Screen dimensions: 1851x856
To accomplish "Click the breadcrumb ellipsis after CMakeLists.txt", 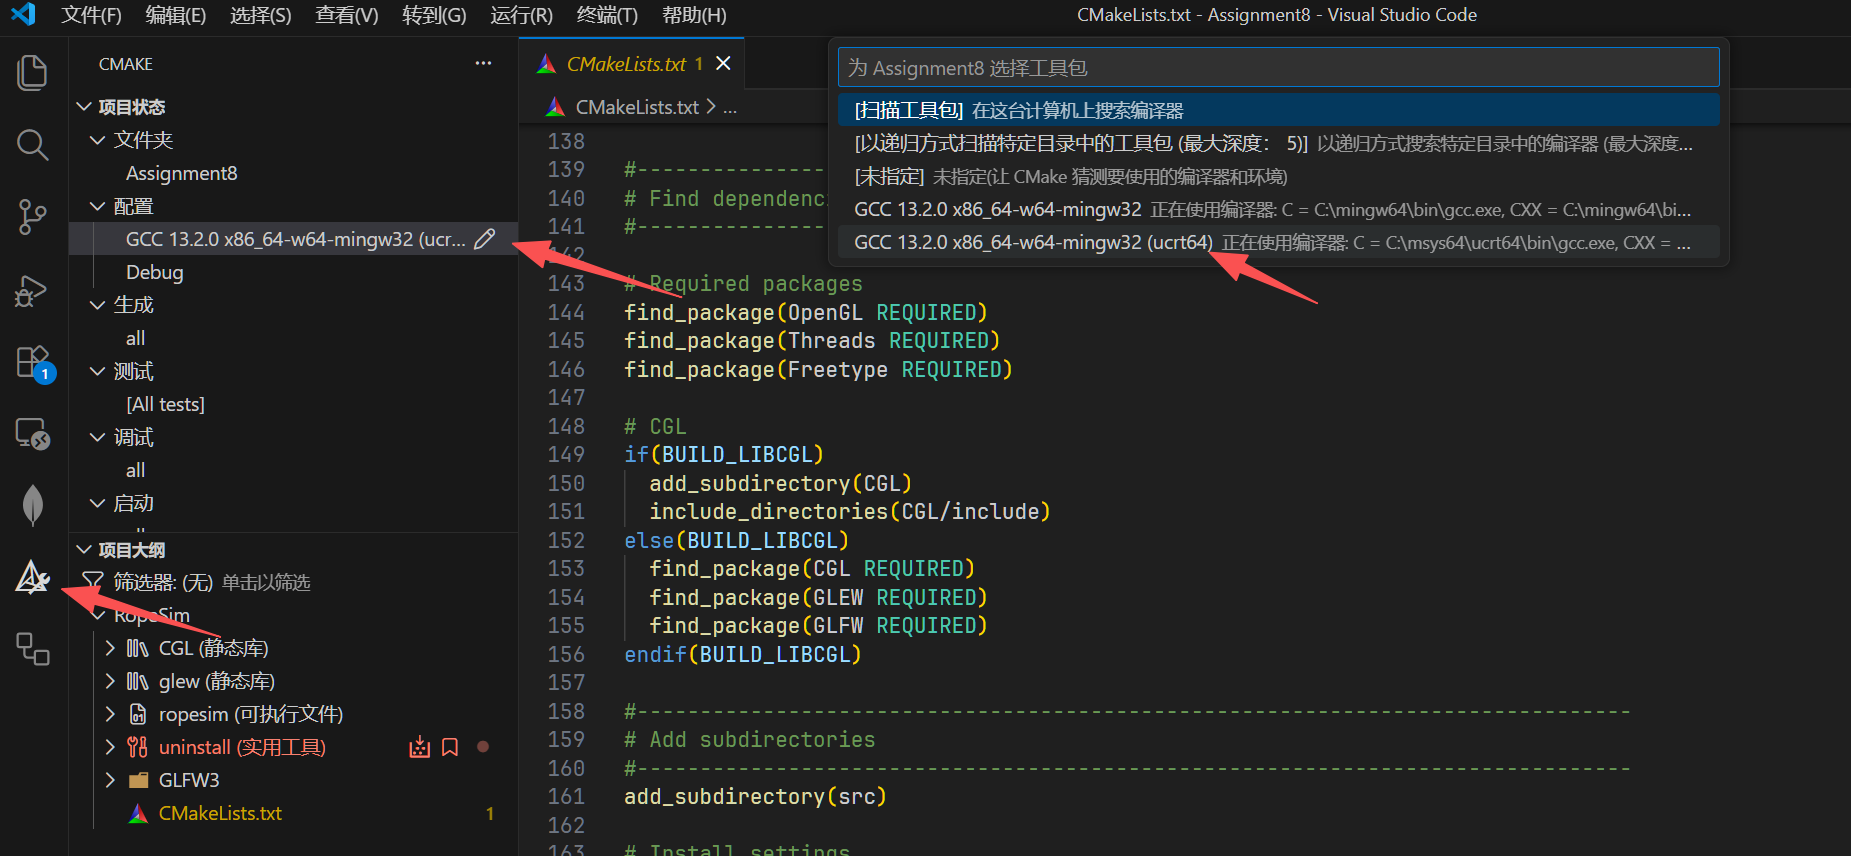I will (x=730, y=107).
